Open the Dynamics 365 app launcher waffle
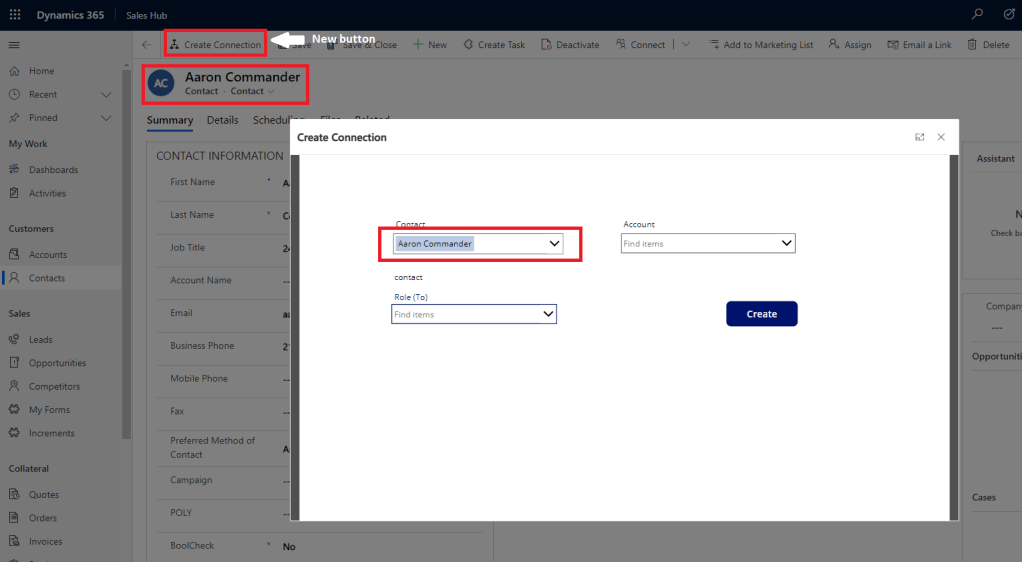The image size is (1022, 562). [15, 15]
